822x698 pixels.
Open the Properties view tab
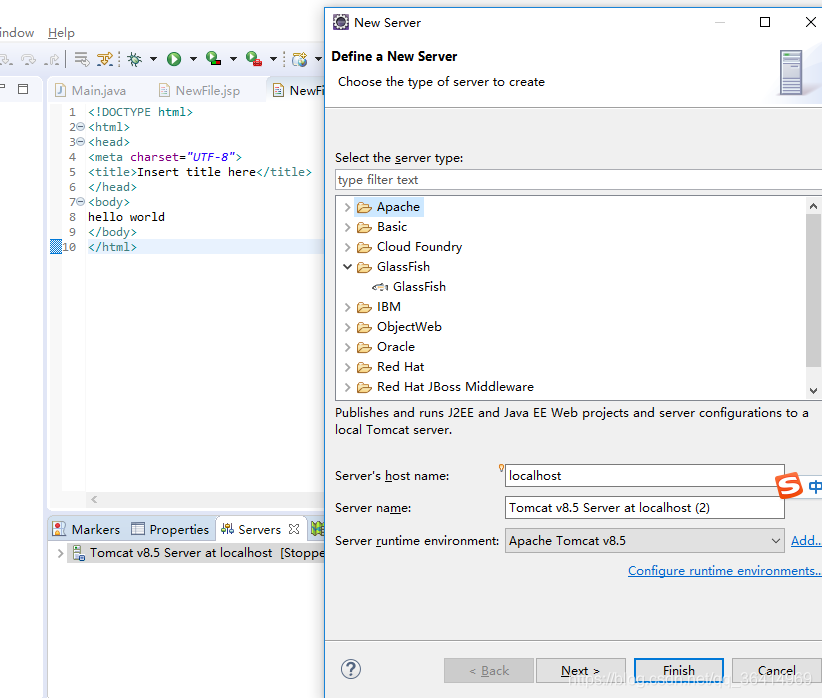pyautogui.click(x=170, y=529)
